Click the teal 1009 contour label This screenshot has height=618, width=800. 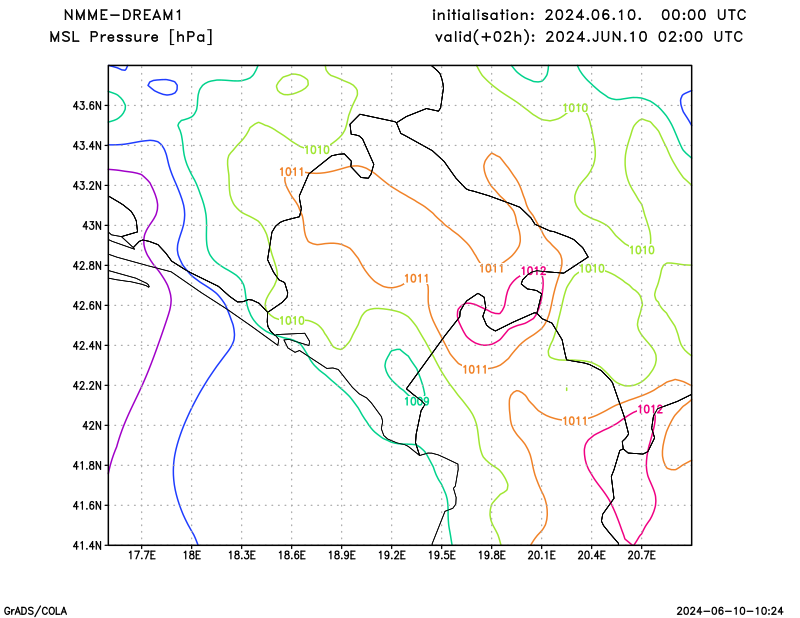coord(416,402)
